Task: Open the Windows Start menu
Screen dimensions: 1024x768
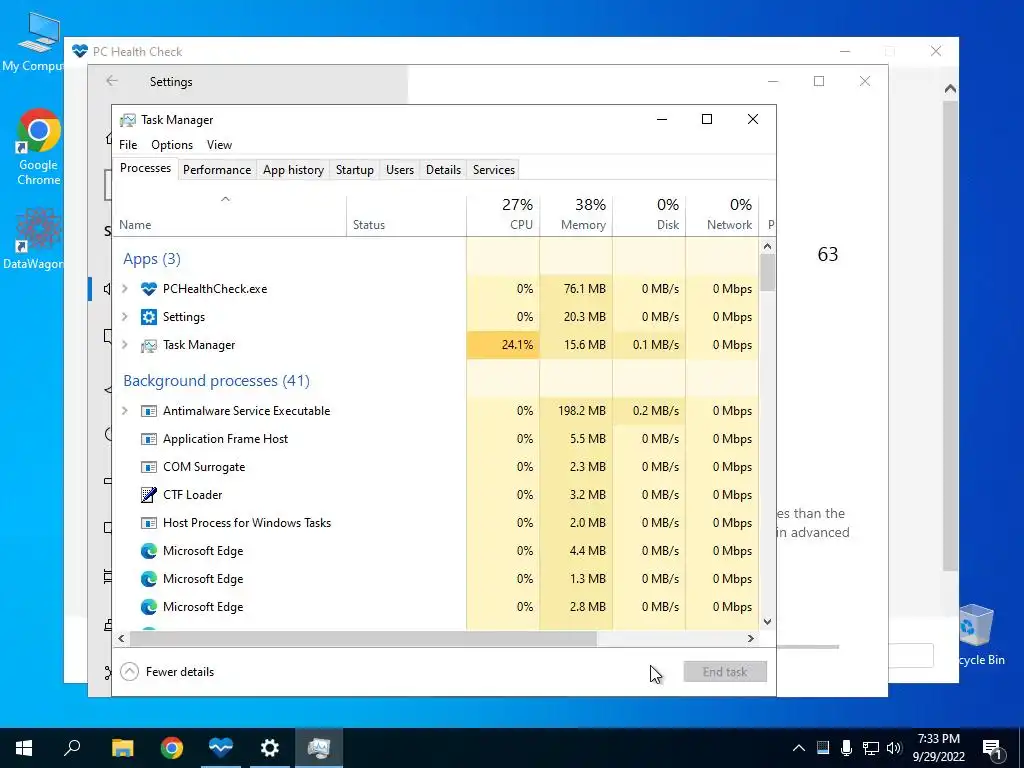Action: (24, 748)
